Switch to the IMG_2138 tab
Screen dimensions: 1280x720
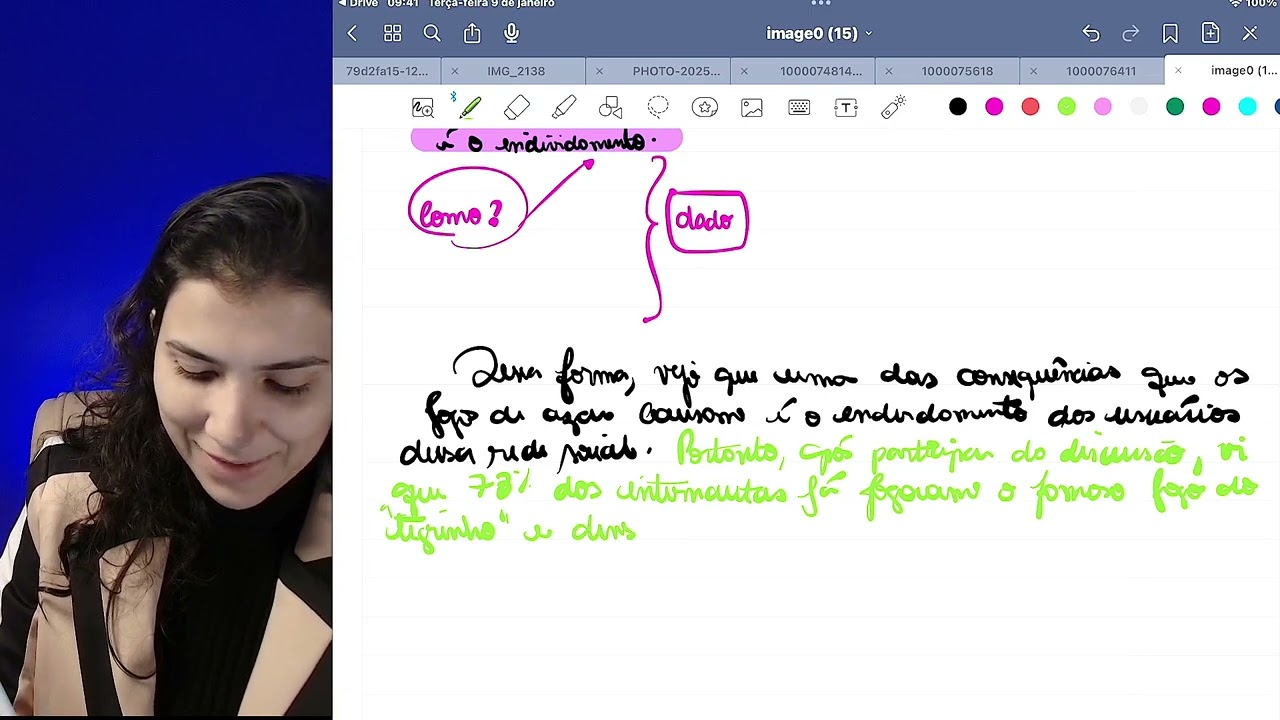click(516, 71)
